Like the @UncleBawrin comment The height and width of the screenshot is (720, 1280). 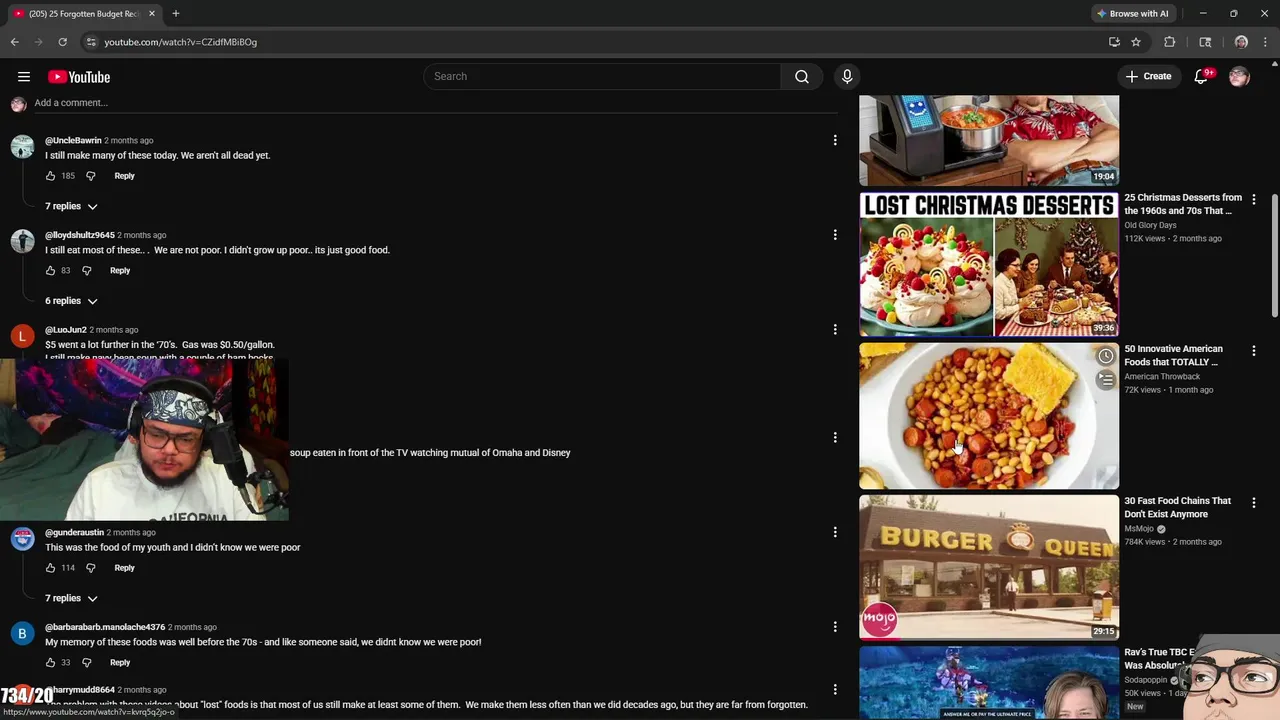(50, 176)
